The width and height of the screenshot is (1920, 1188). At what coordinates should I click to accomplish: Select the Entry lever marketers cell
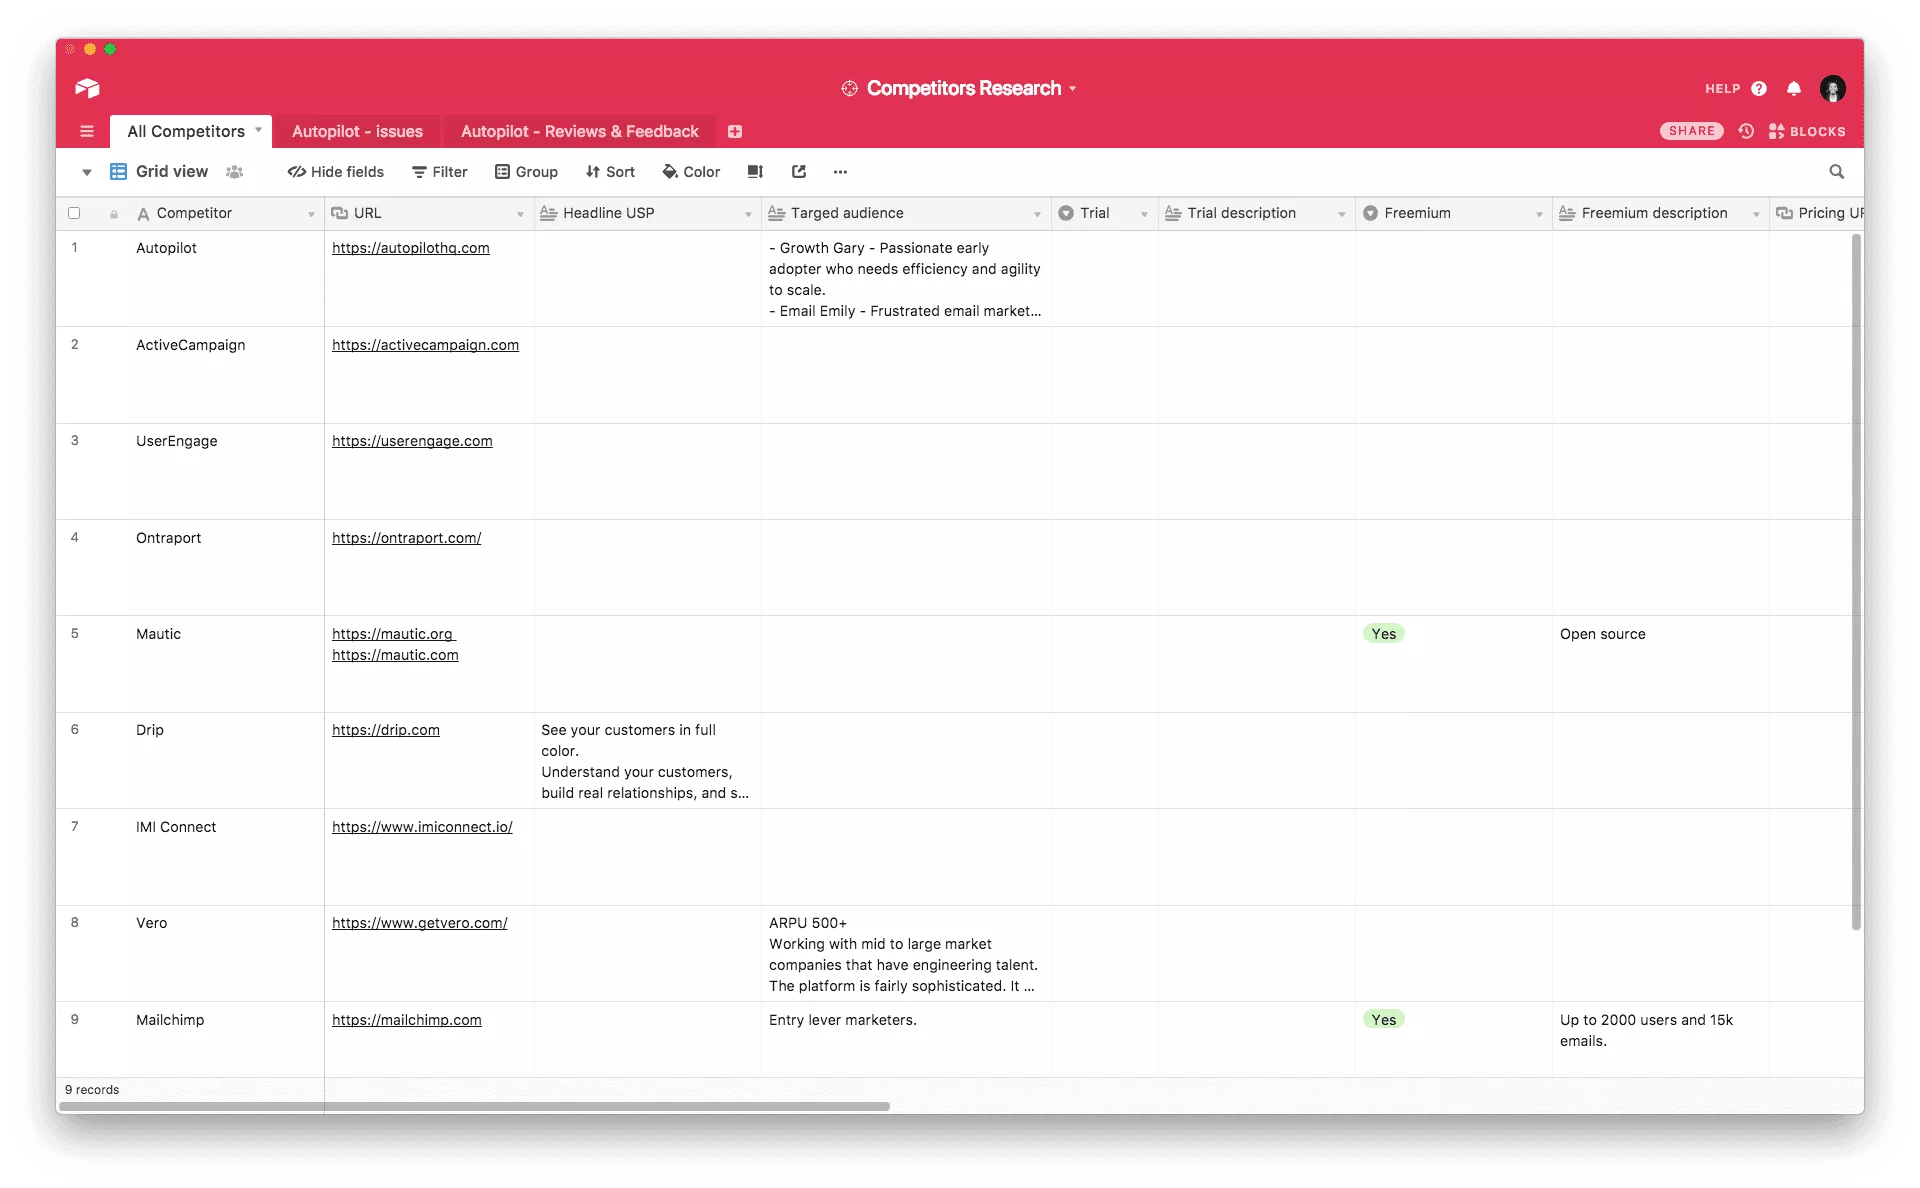click(x=906, y=1040)
